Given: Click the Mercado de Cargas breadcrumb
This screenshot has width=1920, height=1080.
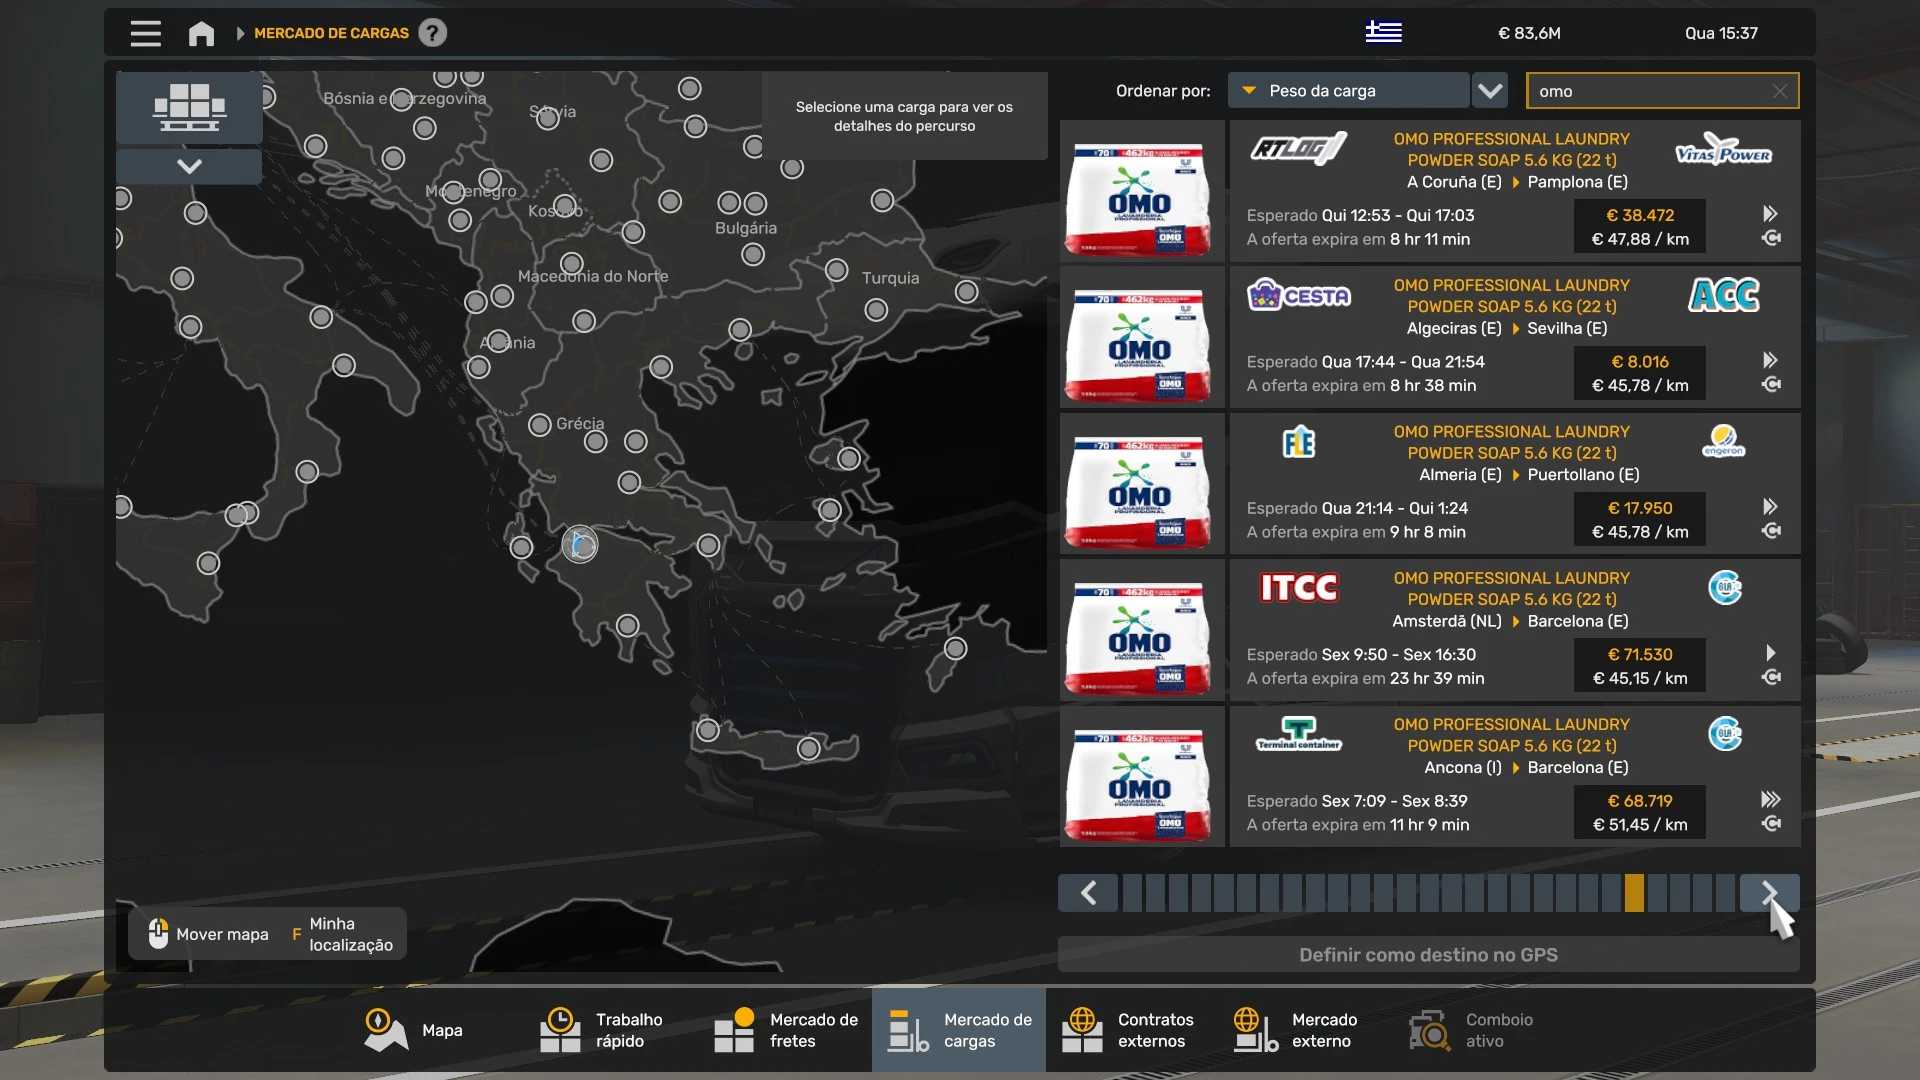Looking at the screenshot, I should (331, 33).
